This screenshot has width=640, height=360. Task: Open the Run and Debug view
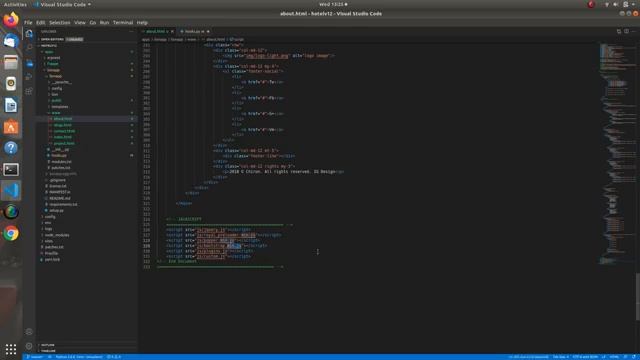[29, 77]
